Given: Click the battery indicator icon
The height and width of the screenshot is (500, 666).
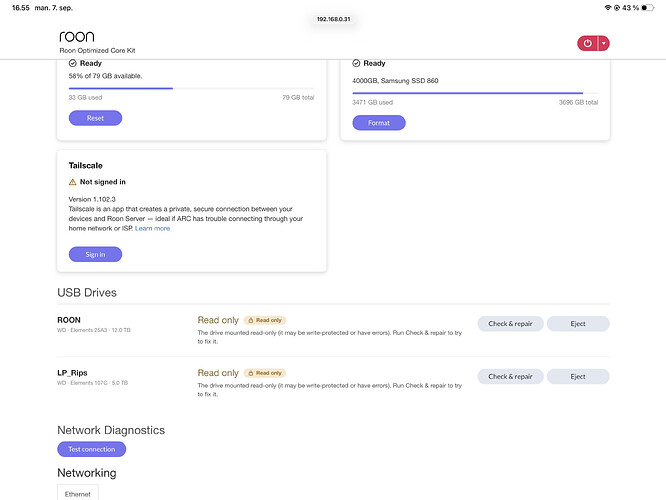Looking at the screenshot, I should point(648,8).
